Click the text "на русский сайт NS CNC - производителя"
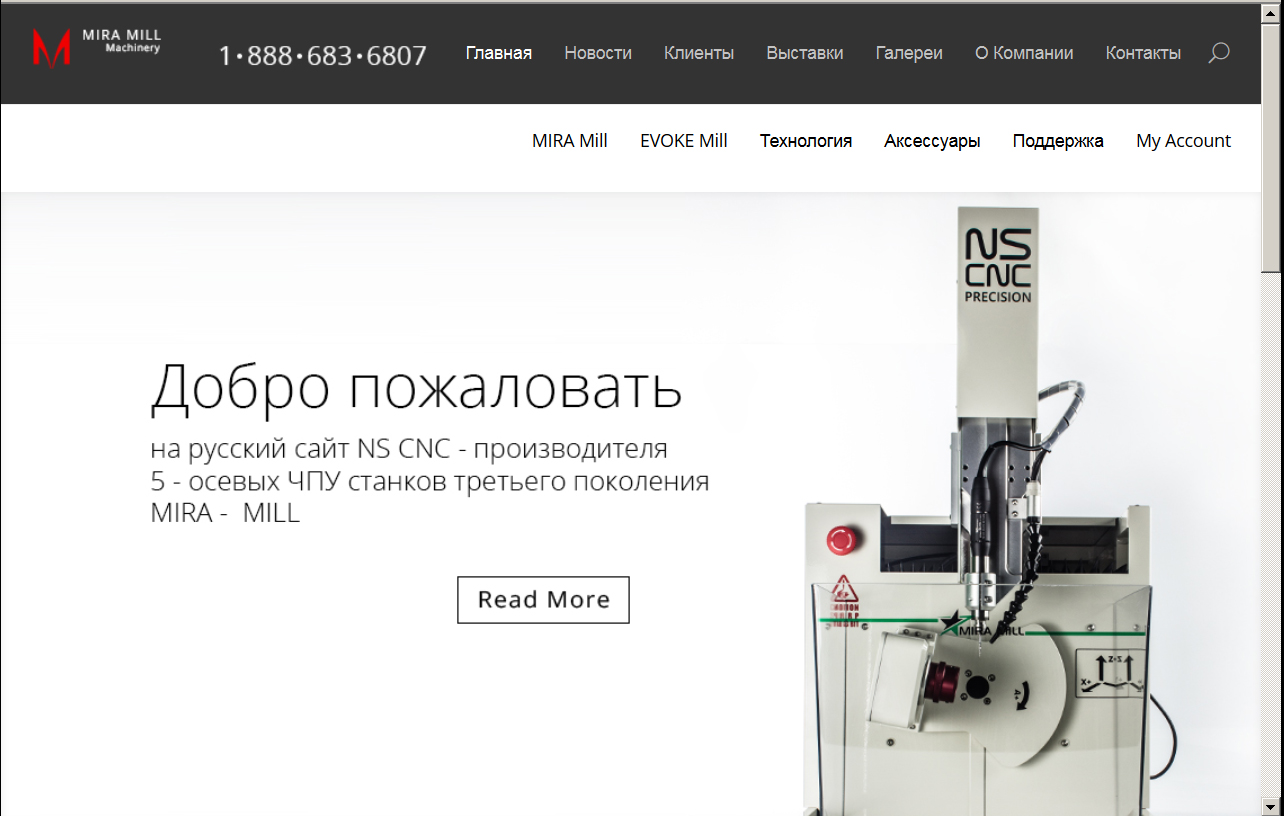The image size is (1284, 816). (409, 447)
